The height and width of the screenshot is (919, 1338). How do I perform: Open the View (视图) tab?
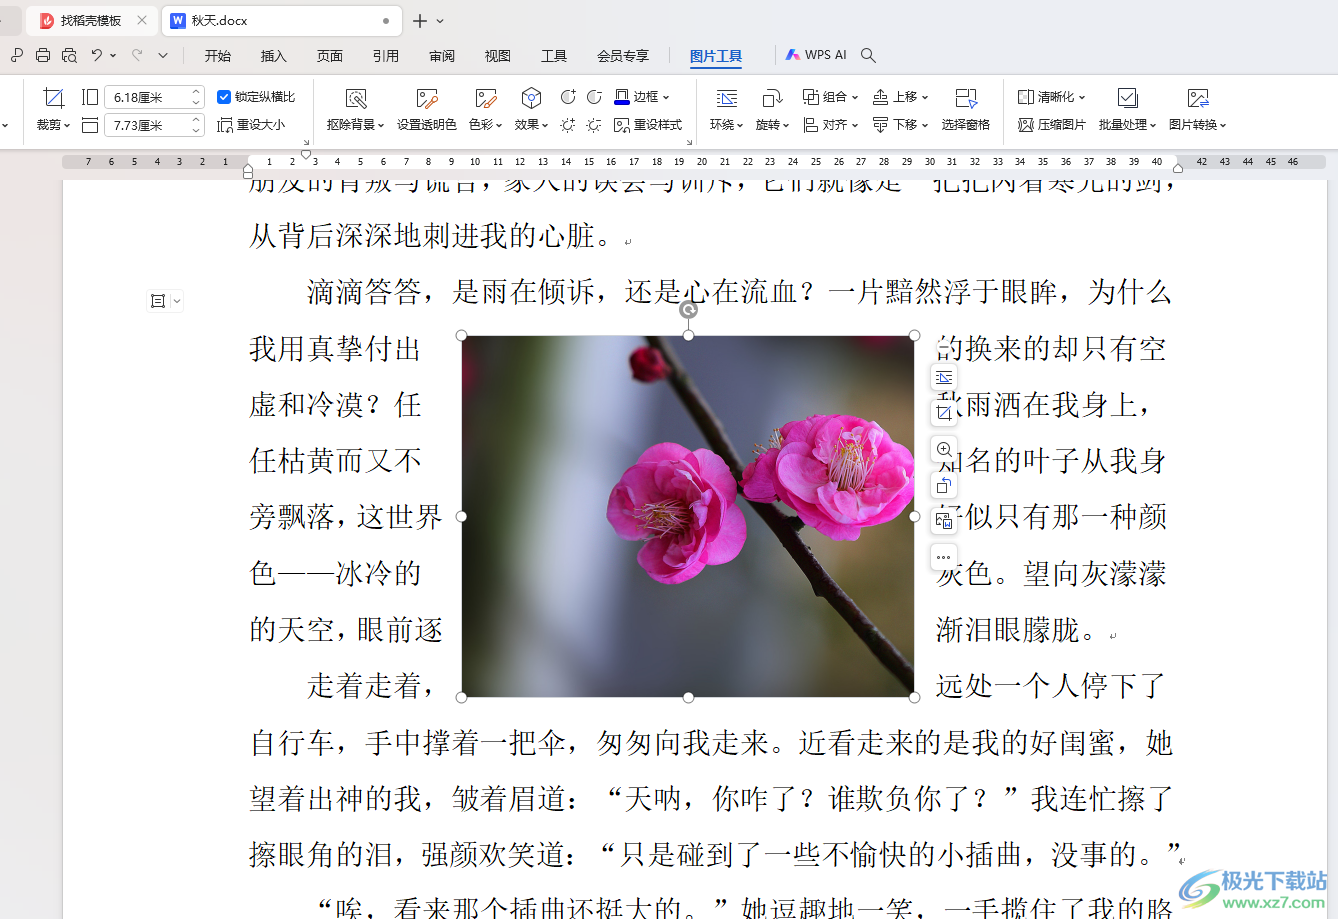497,56
